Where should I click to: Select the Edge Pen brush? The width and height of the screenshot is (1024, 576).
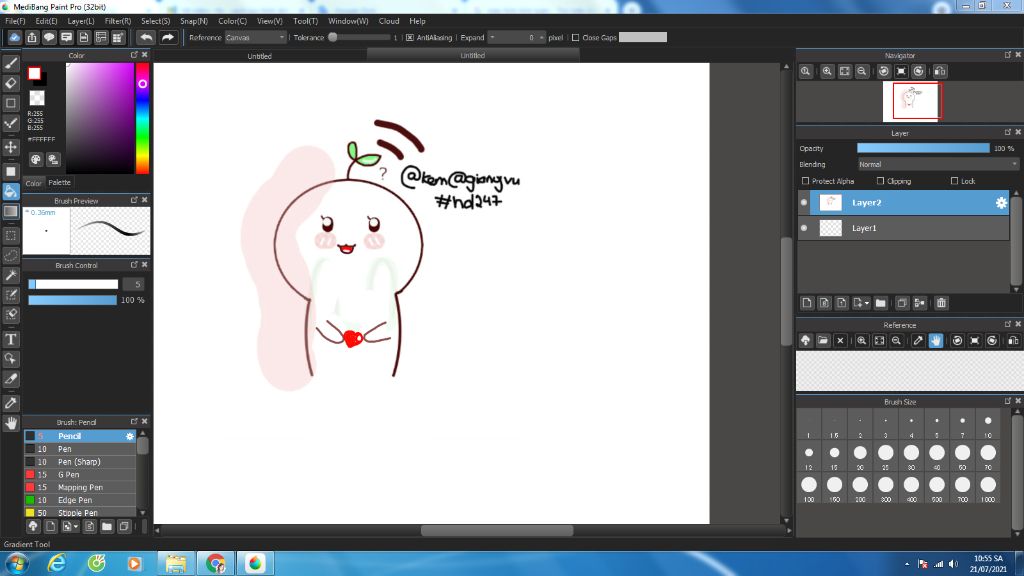80,500
